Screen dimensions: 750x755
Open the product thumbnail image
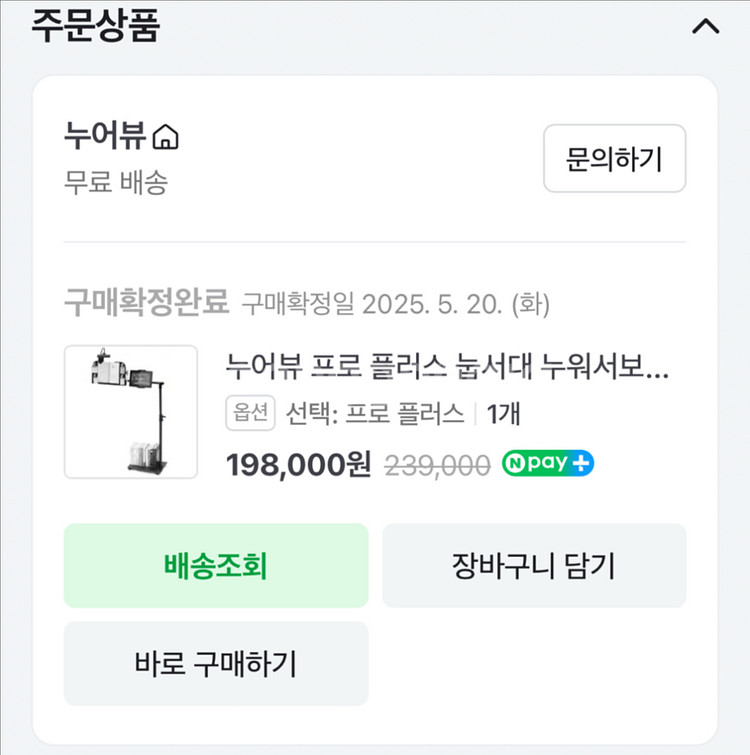tap(131, 412)
